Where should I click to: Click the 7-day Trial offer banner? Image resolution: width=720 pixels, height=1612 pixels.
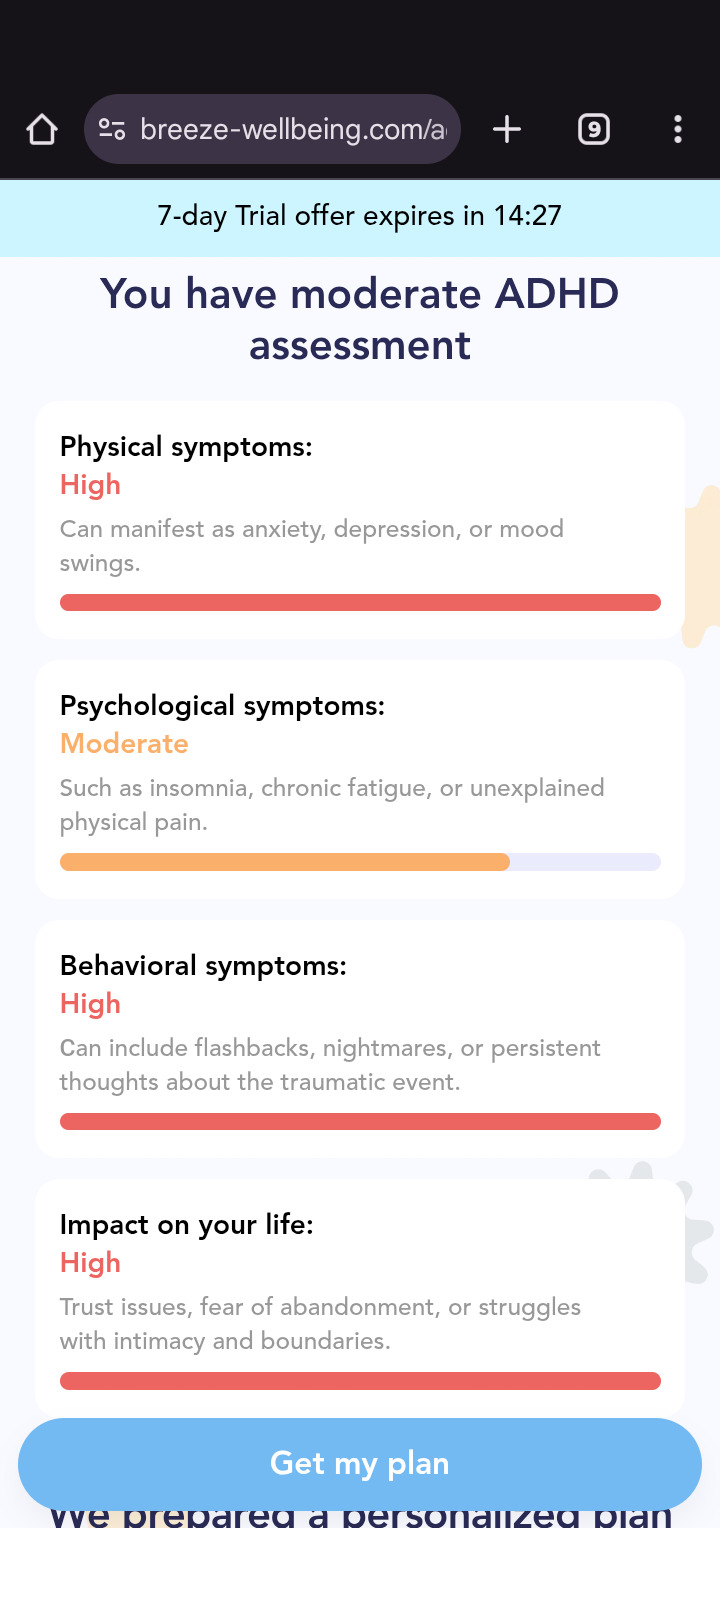[360, 216]
